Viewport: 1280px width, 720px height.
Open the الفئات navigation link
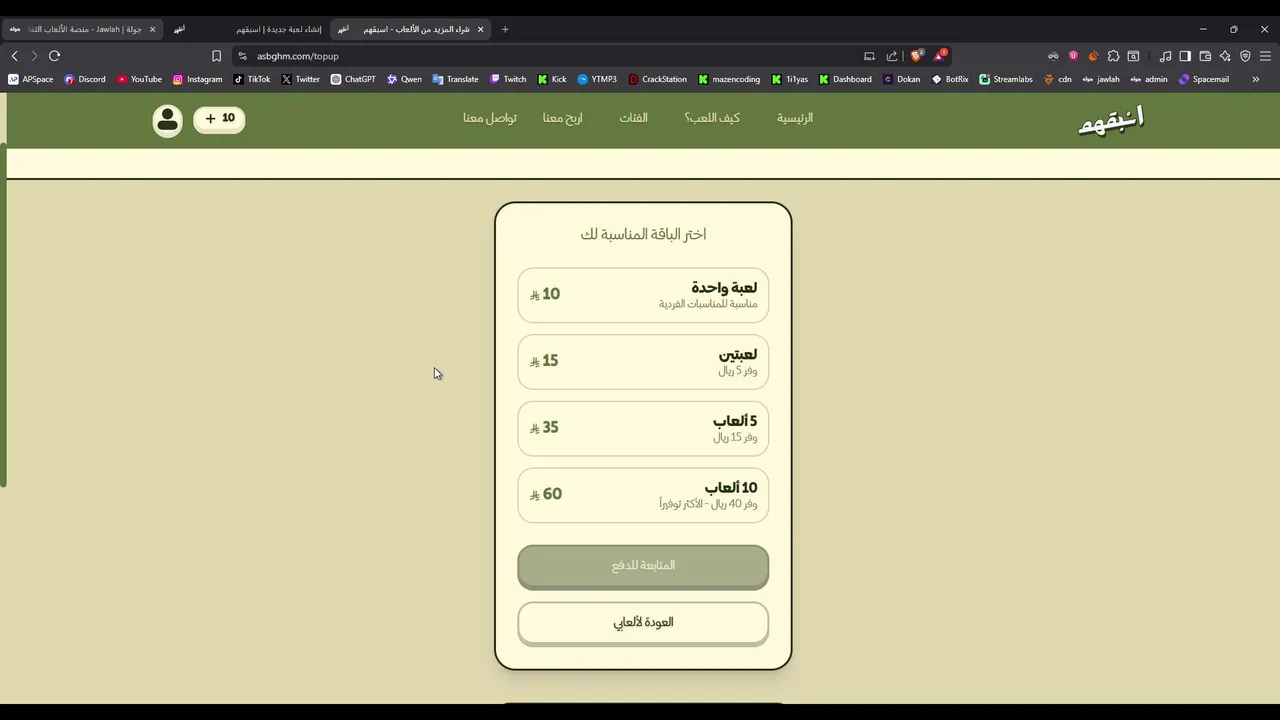coord(634,118)
